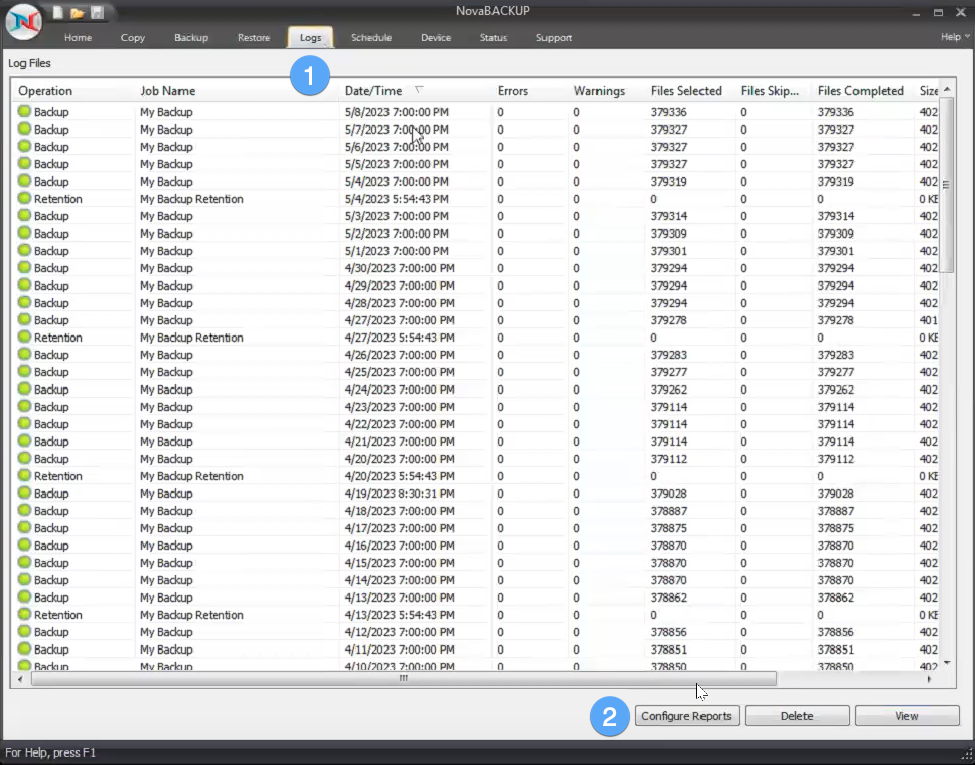
Task: Click the horizontal scrollbar left arrow
Action: tap(20, 679)
